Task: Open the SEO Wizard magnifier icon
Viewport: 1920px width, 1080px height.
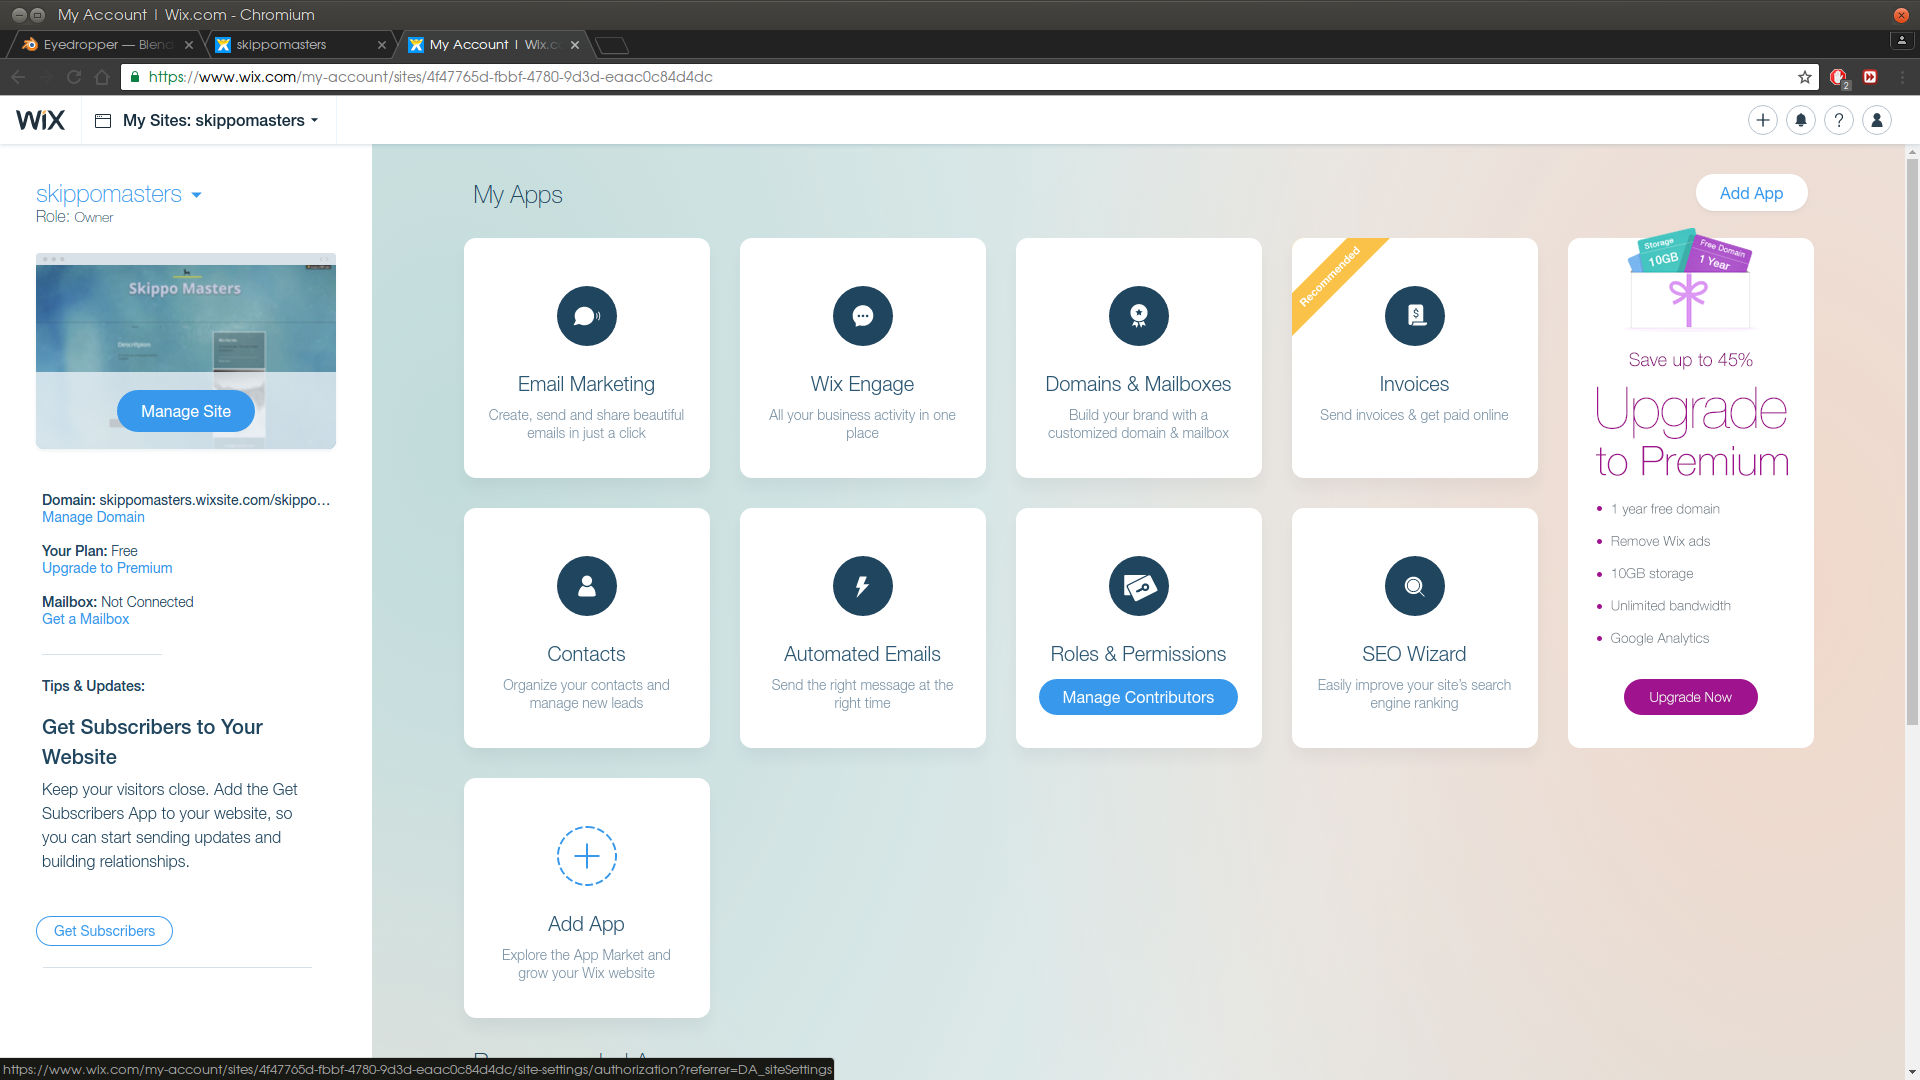Action: coord(1415,586)
